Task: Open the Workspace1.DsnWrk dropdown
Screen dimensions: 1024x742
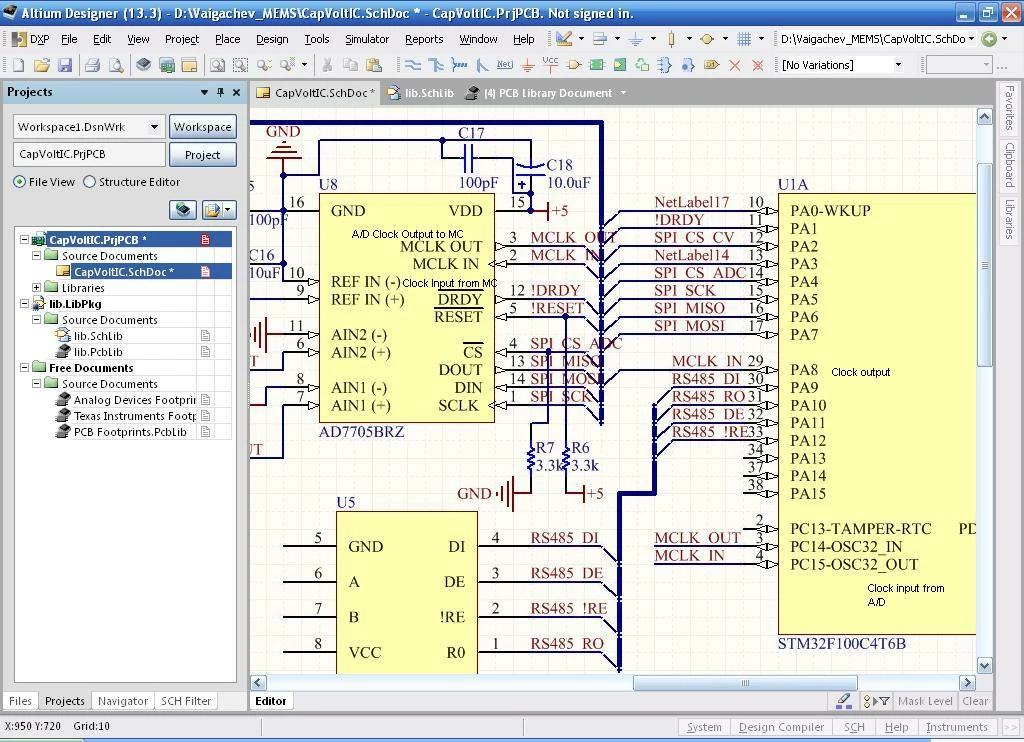Action: [154, 127]
